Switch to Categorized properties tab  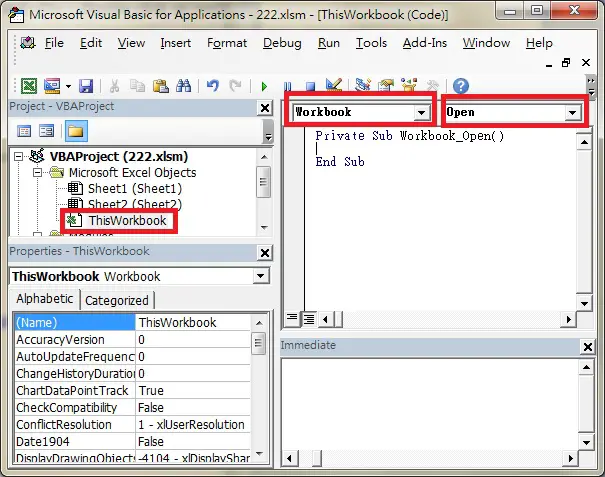pos(117,301)
